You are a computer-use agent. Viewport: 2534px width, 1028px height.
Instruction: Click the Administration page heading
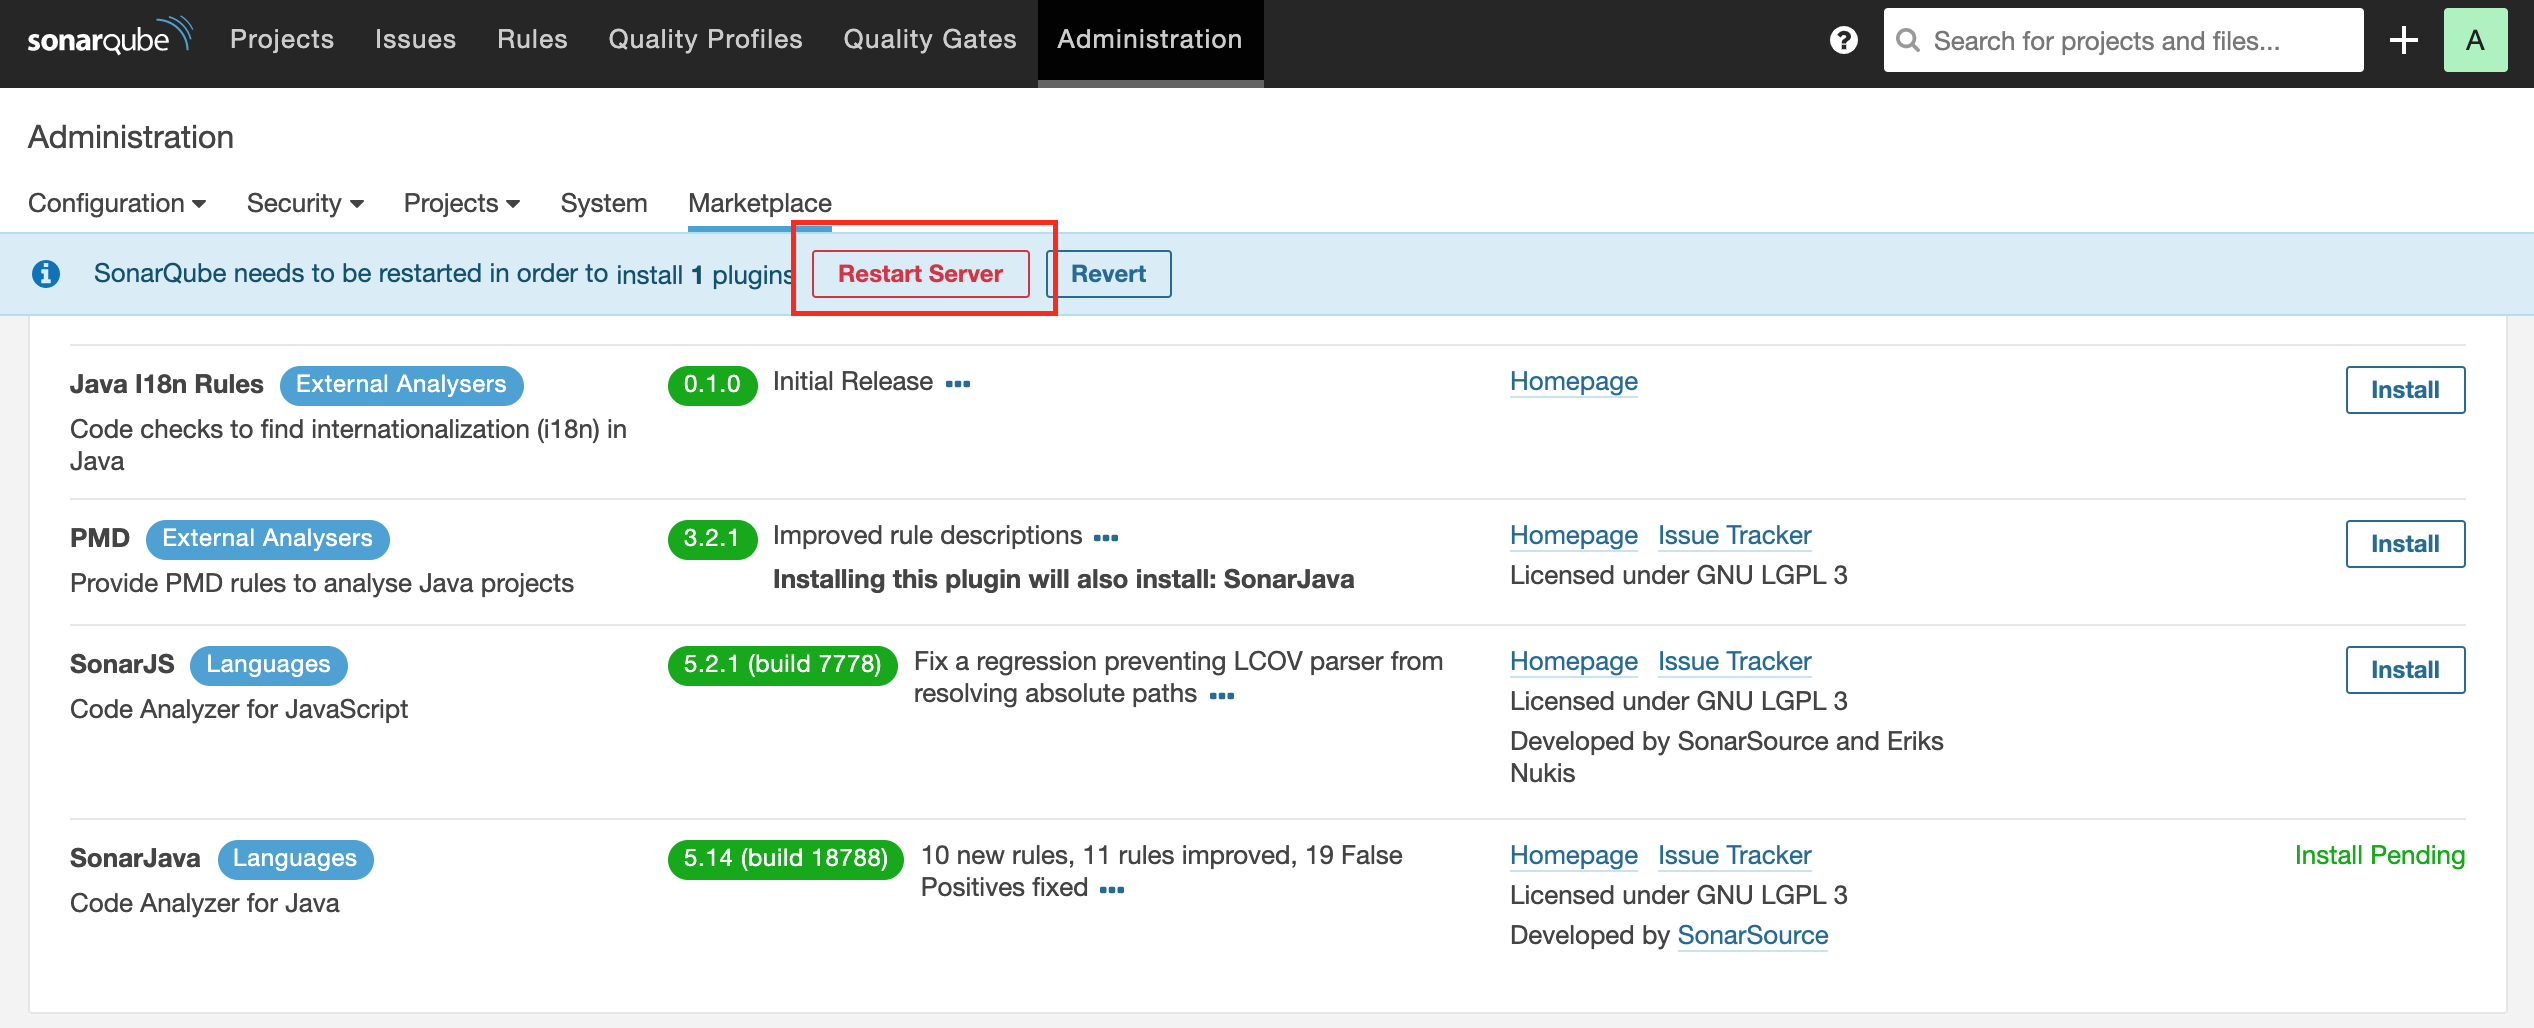[131, 137]
